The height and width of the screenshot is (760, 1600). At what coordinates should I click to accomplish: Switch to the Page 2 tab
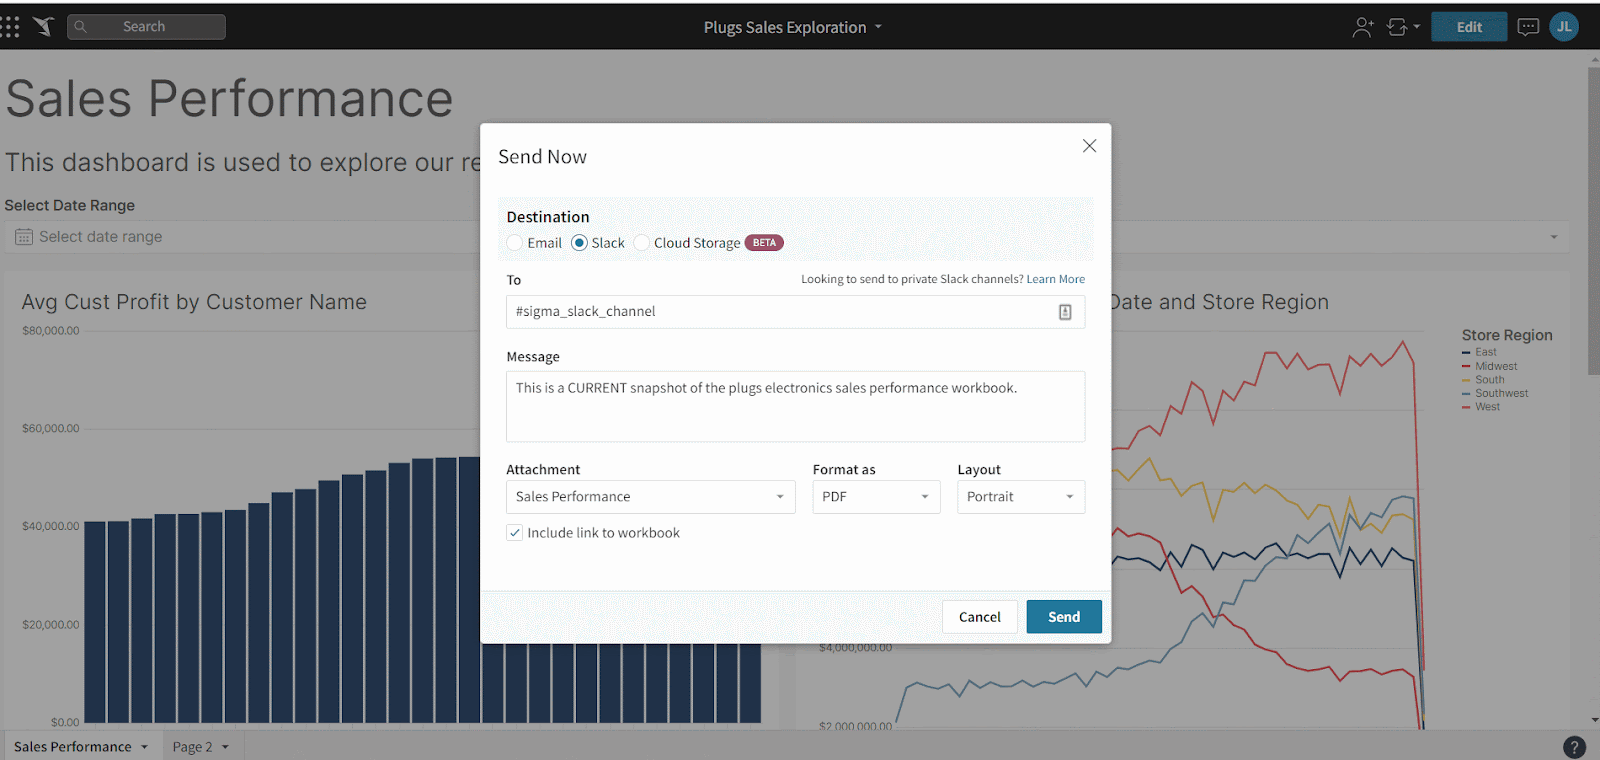point(192,747)
